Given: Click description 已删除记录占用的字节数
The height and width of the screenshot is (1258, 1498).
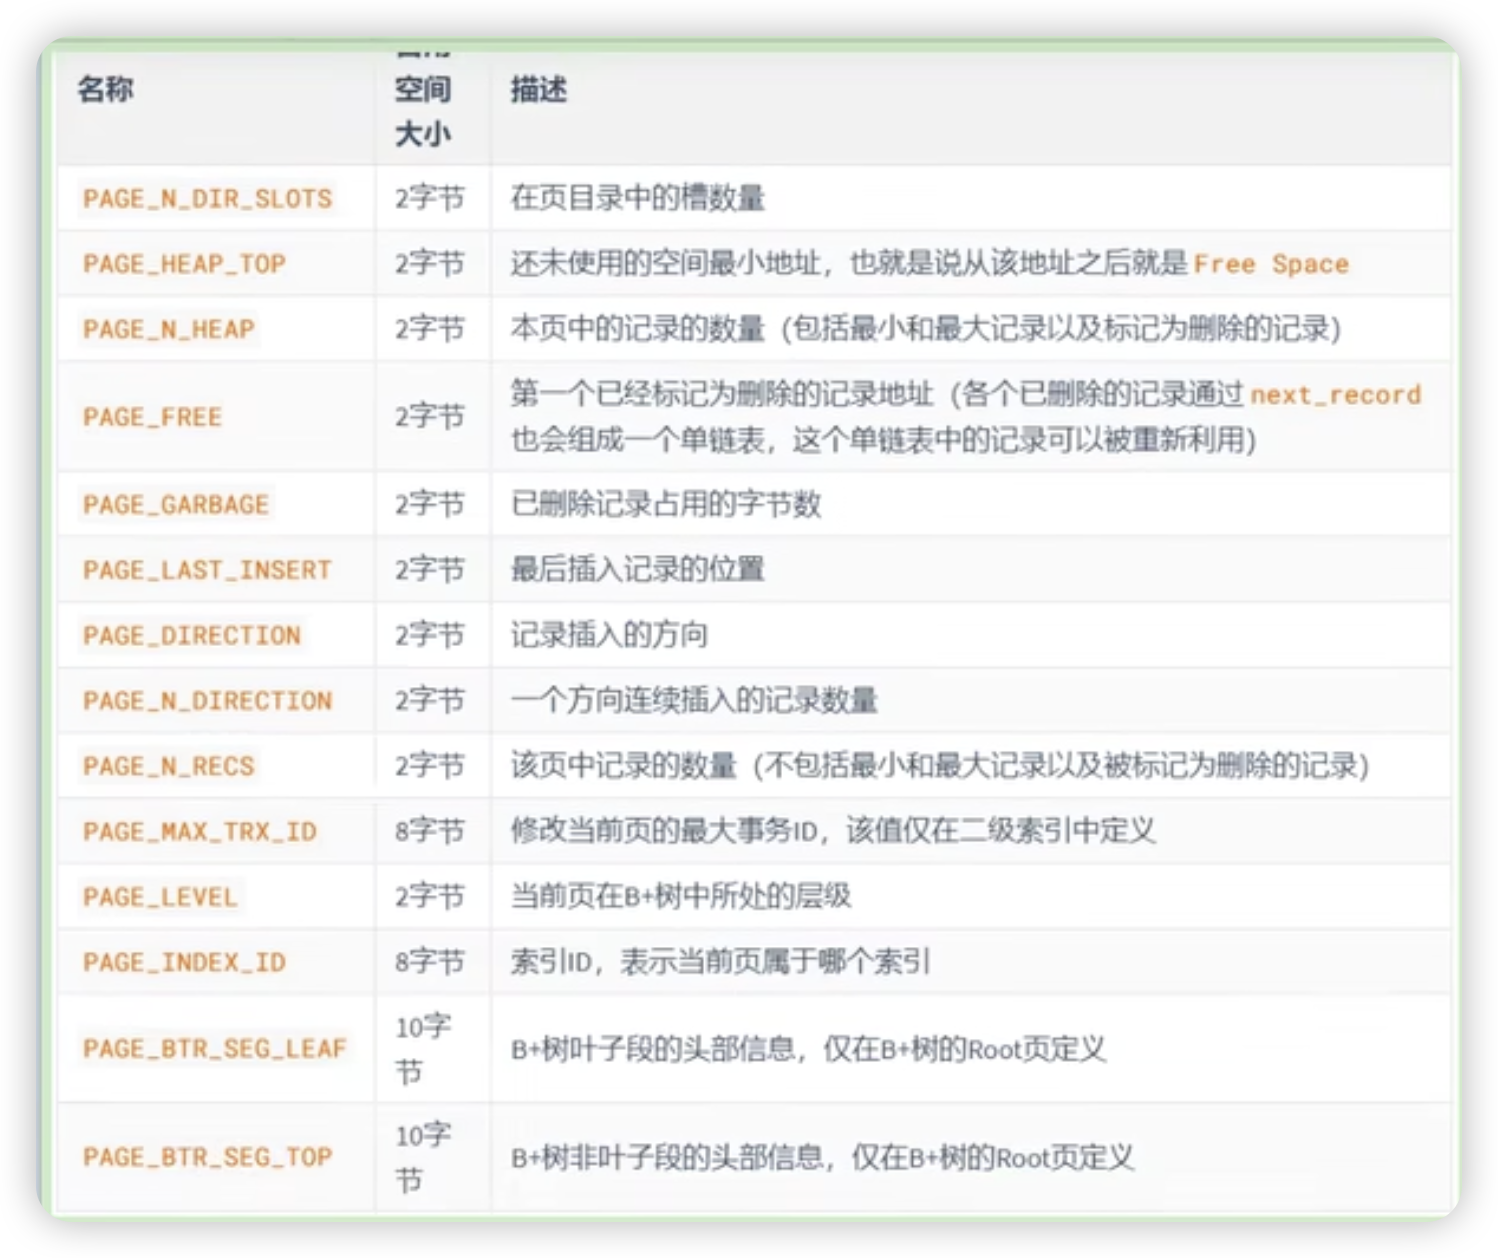Looking at the screenshot, I should (666, 504).
